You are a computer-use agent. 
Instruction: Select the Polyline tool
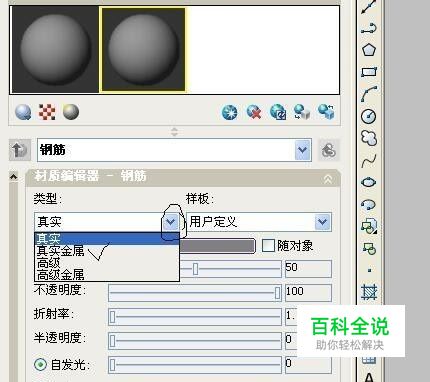pyautogui.click(x=369, y=29)
